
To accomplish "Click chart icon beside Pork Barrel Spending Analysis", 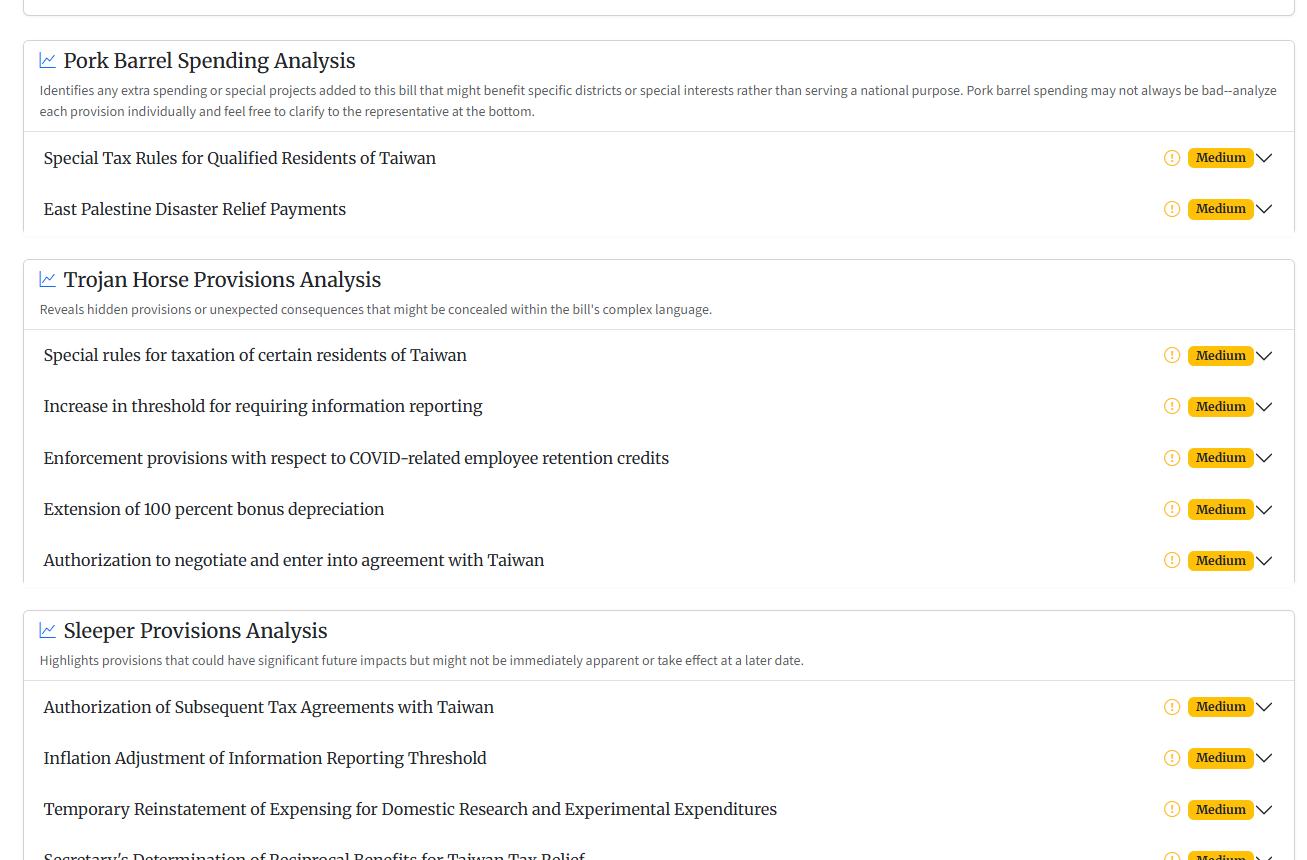I will 48,60.
